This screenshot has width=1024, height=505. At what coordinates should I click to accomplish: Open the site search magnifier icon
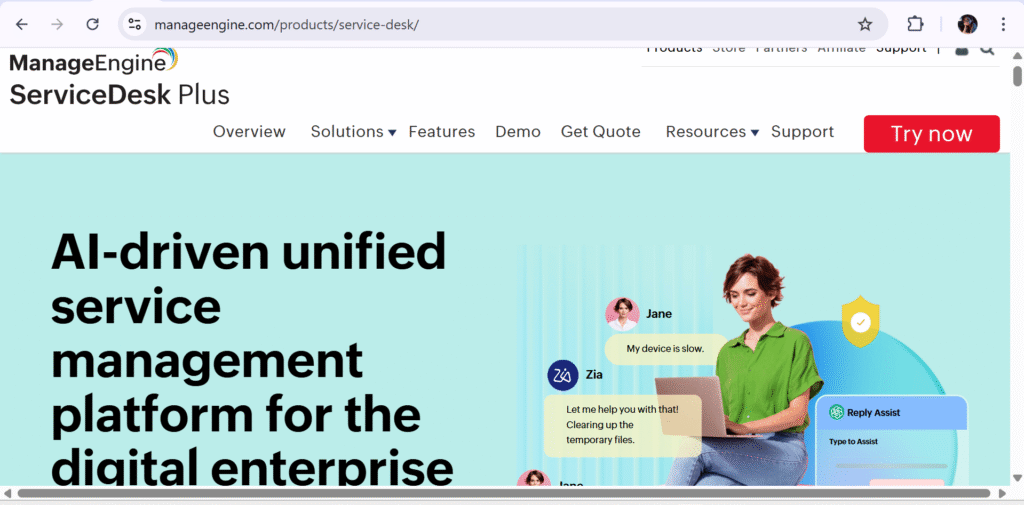coord(987,50)
